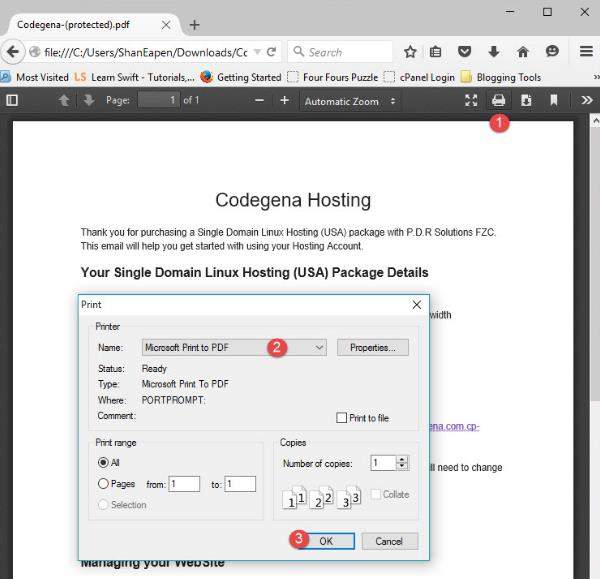This screenshot has height=579, width=600.
Task: Select the Codegena-(protected).pdf tab
Action: pyautogui.click(x=91, y=25)
